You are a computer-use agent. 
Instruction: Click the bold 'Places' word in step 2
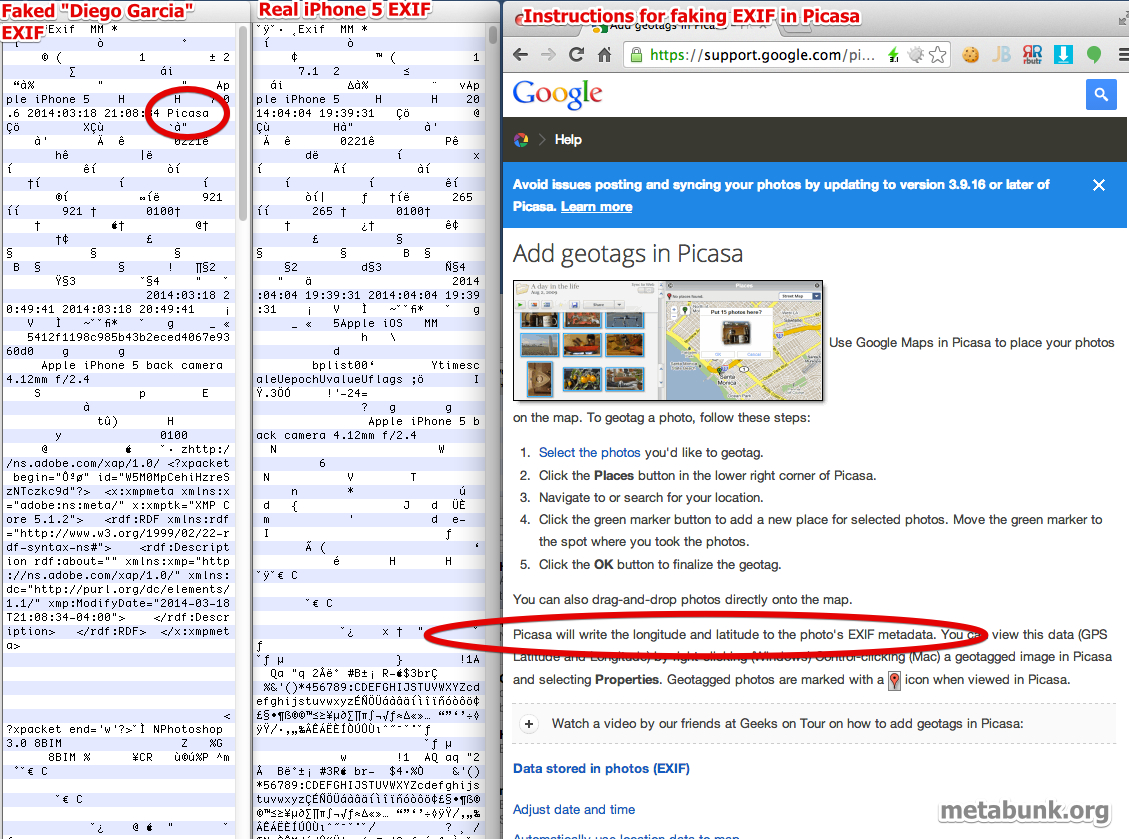coord(613,475)
